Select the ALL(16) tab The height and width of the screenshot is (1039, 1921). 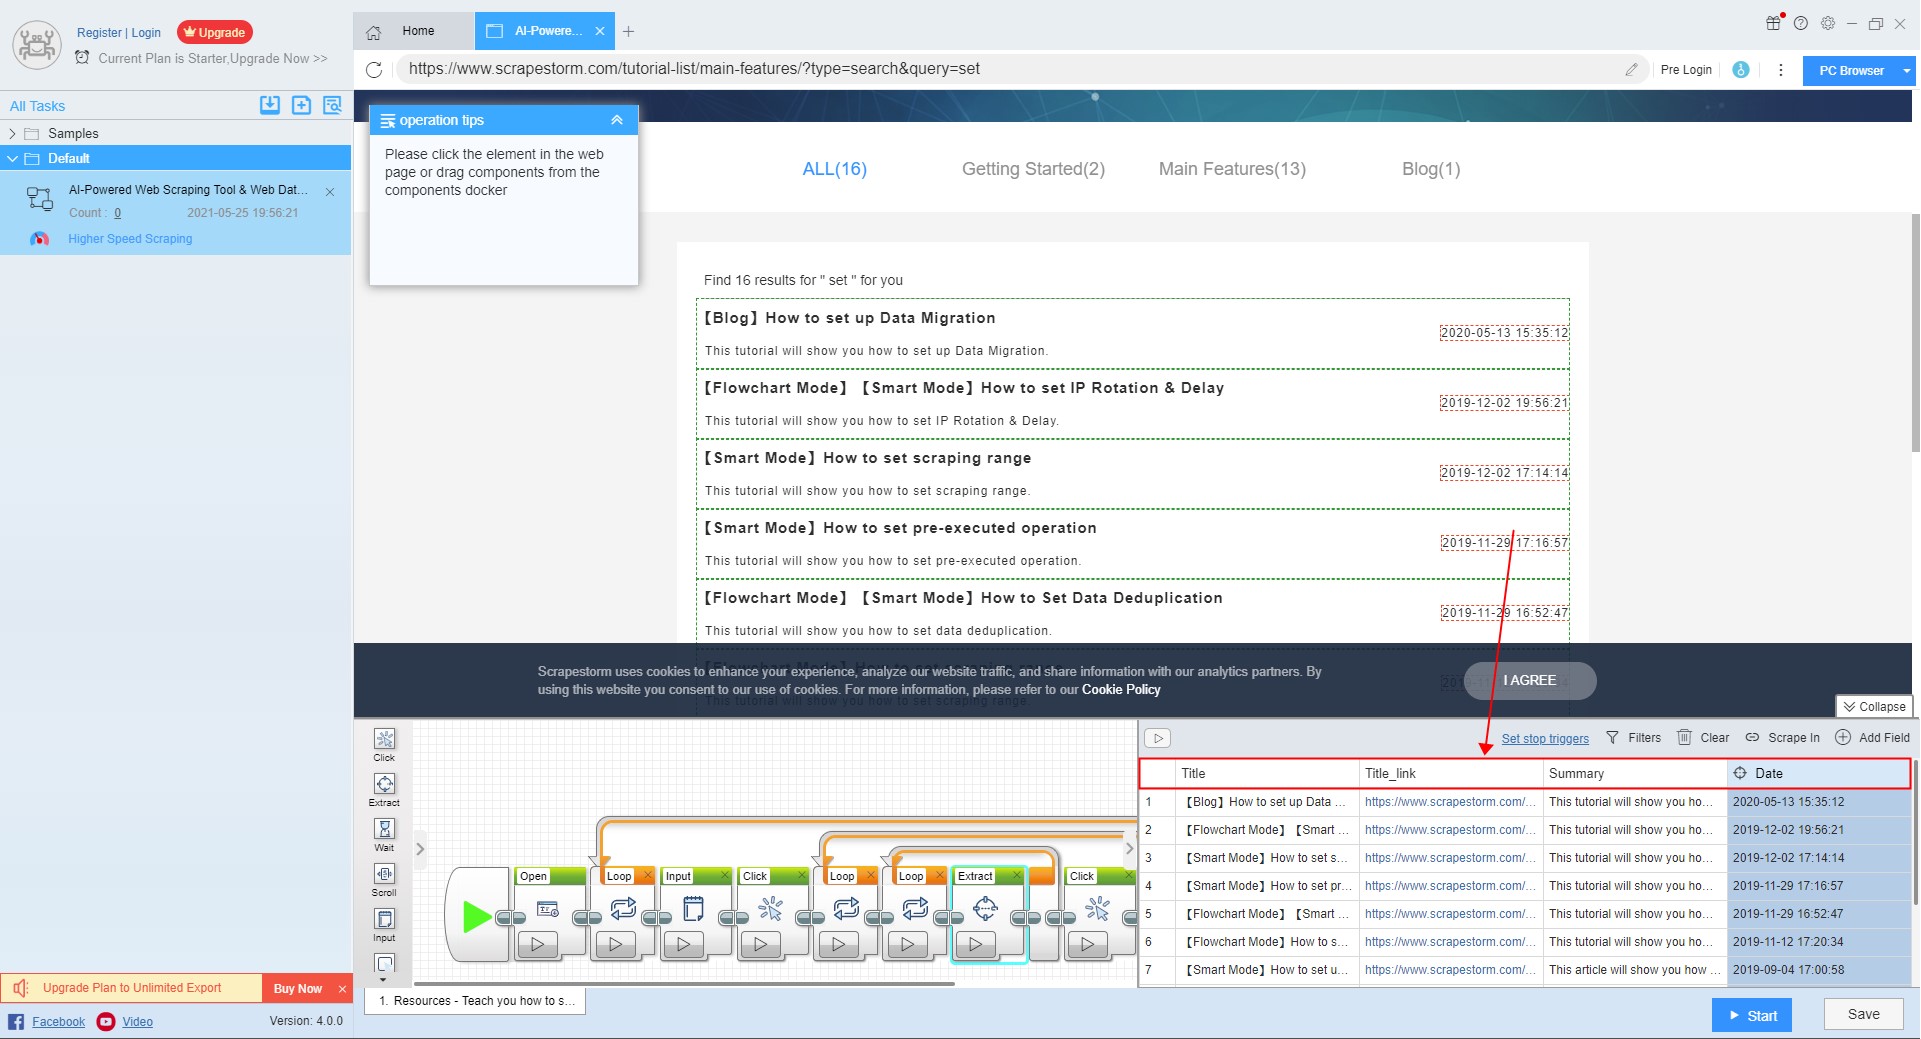click(835, 169)
